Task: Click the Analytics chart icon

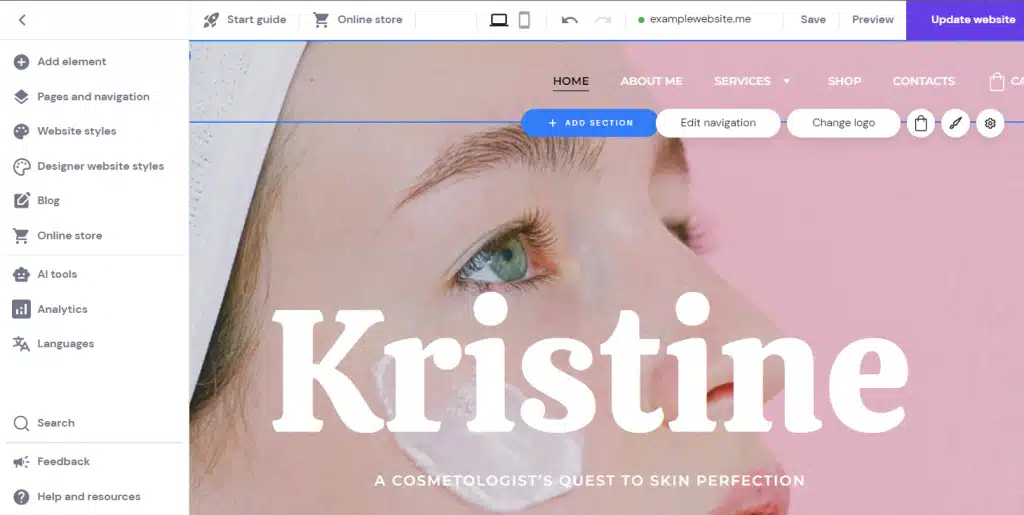Action: (x=21, y=309)
